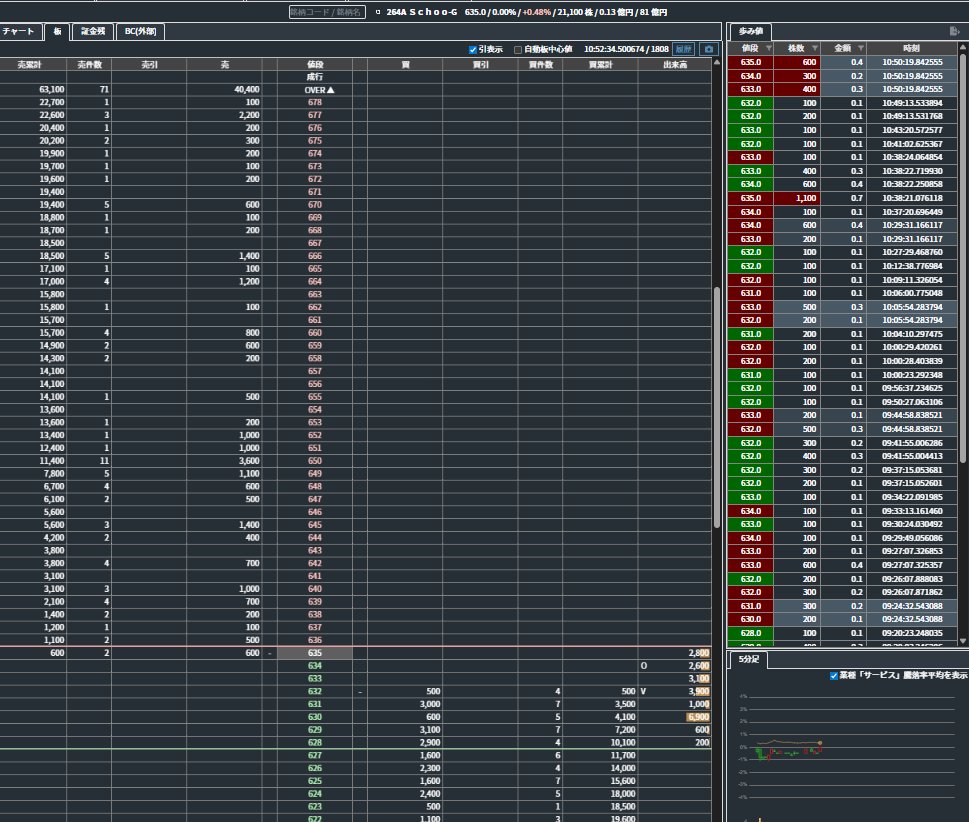Toggle the 引表示 checkbox
Viewport: 969px width, 822px height.
pyautogui.click(x=473, y=49)
